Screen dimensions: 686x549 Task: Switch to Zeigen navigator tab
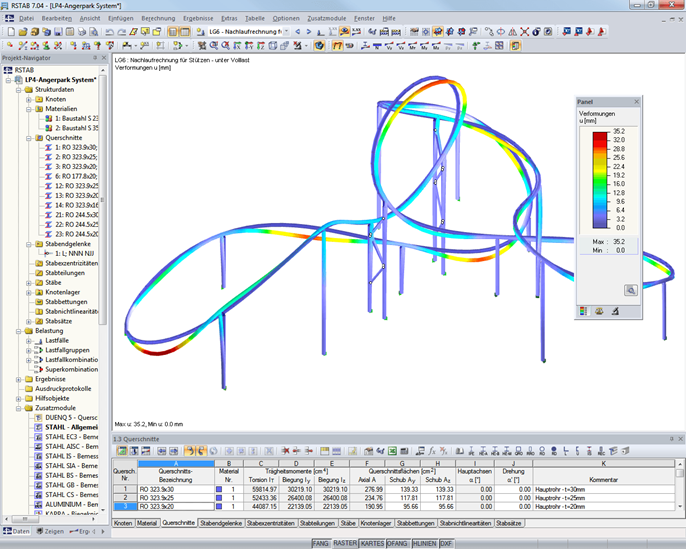[x=50, y=532]
